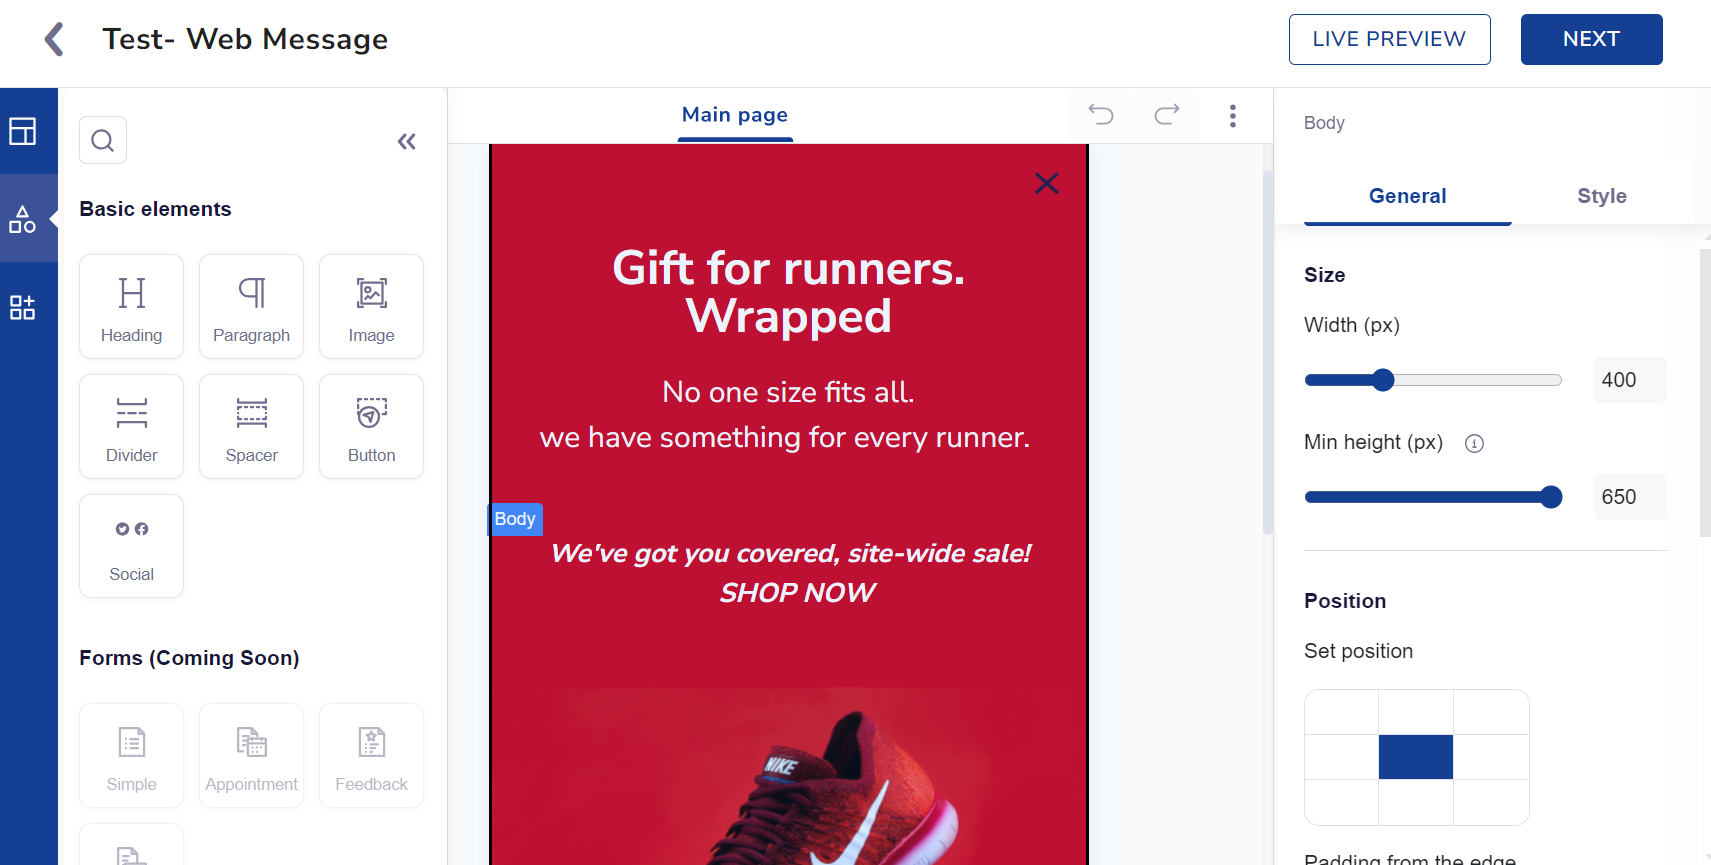The image size is (1711, 865).
Task: Open the General tab
Action: [x=1407, y=196]
